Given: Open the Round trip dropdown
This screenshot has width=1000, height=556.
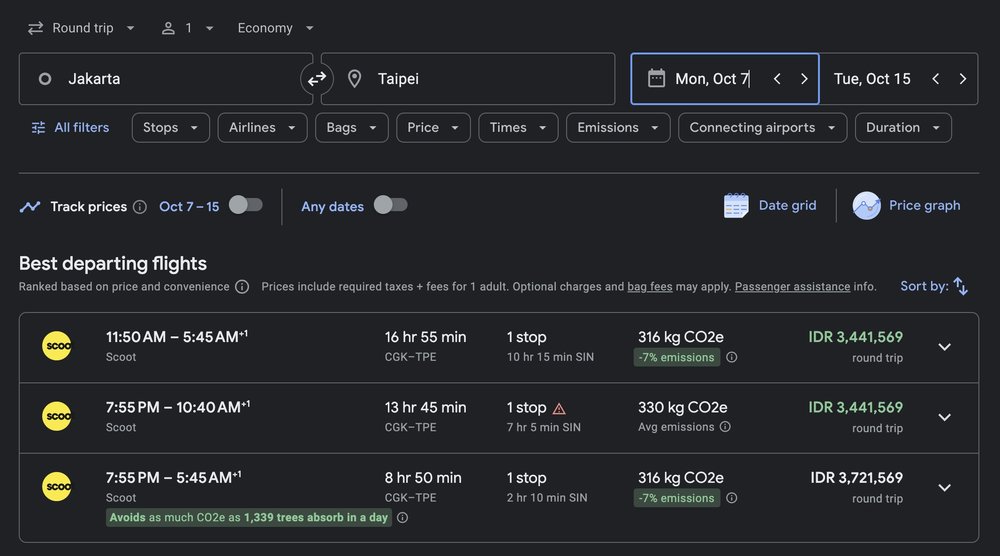Looking at the screenshot, I should pyautogui.click(x=82, y=28).
